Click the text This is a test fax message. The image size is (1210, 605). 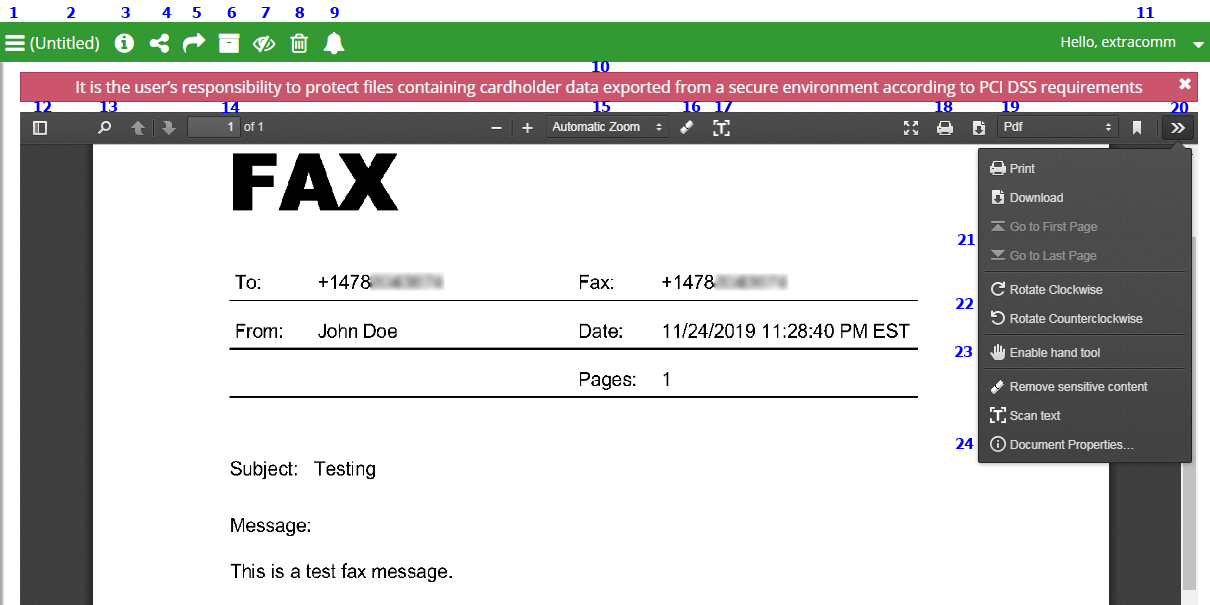click(342, 572)
